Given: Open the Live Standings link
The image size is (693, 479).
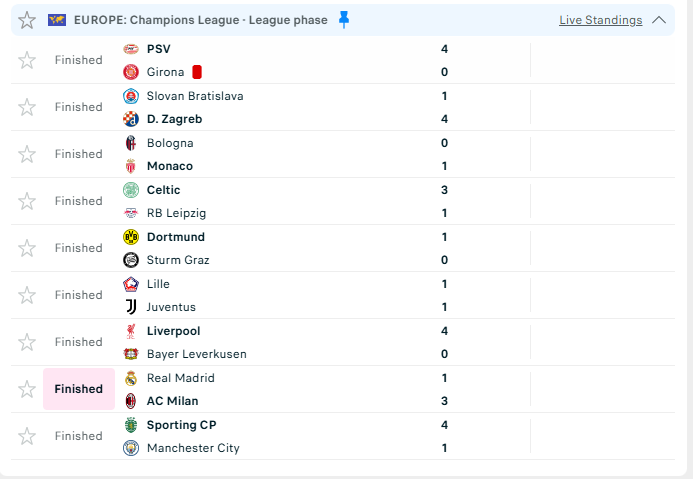Looking at the screenshot, I should tap(601, 20).
